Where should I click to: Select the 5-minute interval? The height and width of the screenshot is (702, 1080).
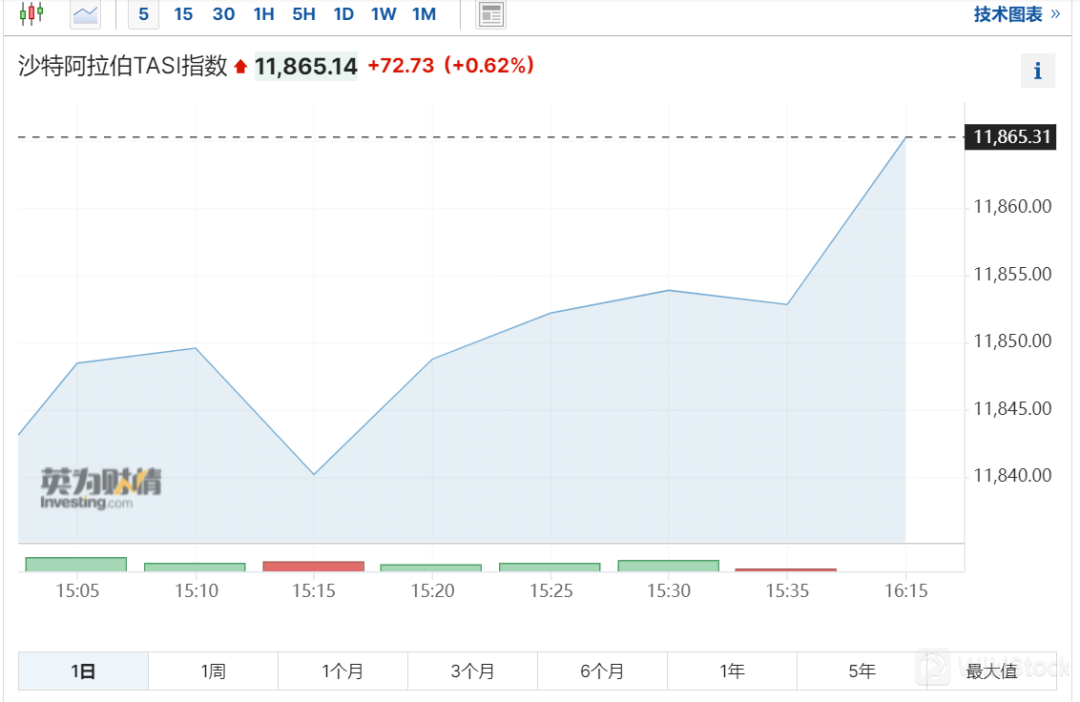point(144,14)
